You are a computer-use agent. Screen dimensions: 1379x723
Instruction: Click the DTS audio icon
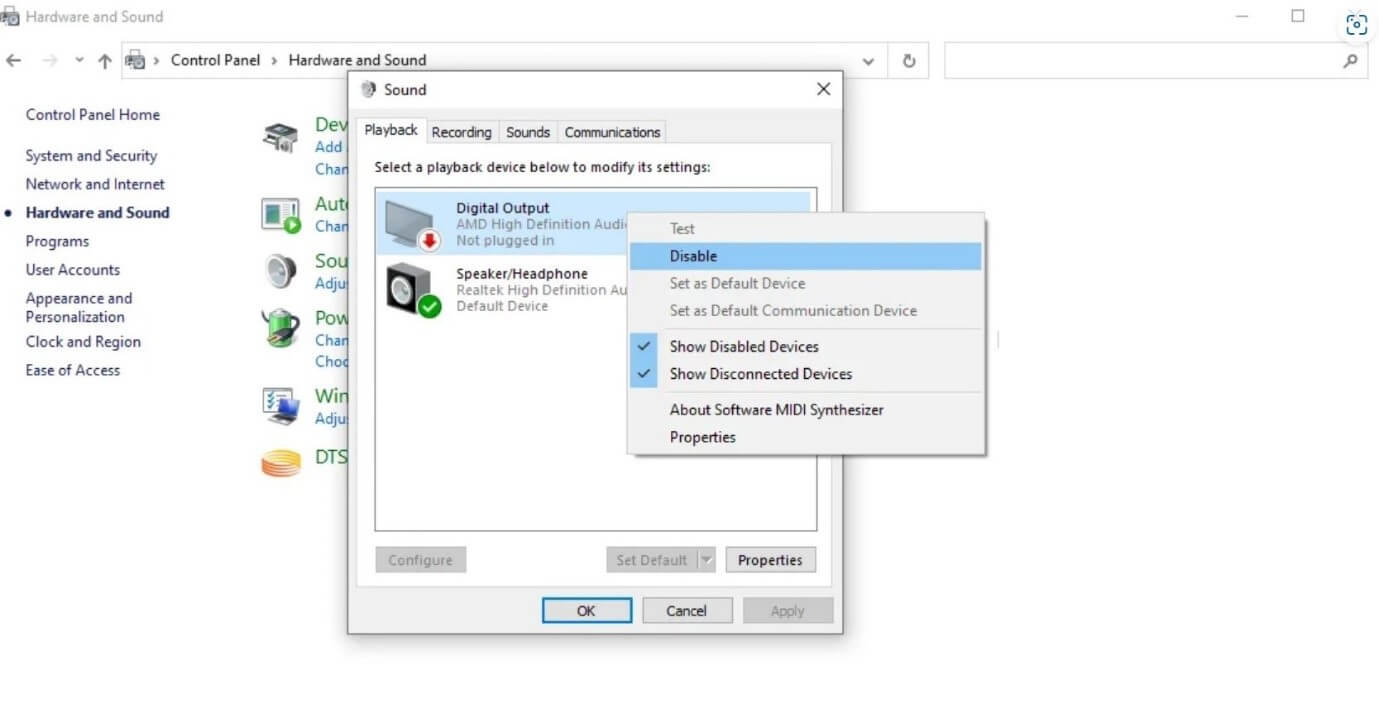tap(280, 462)
